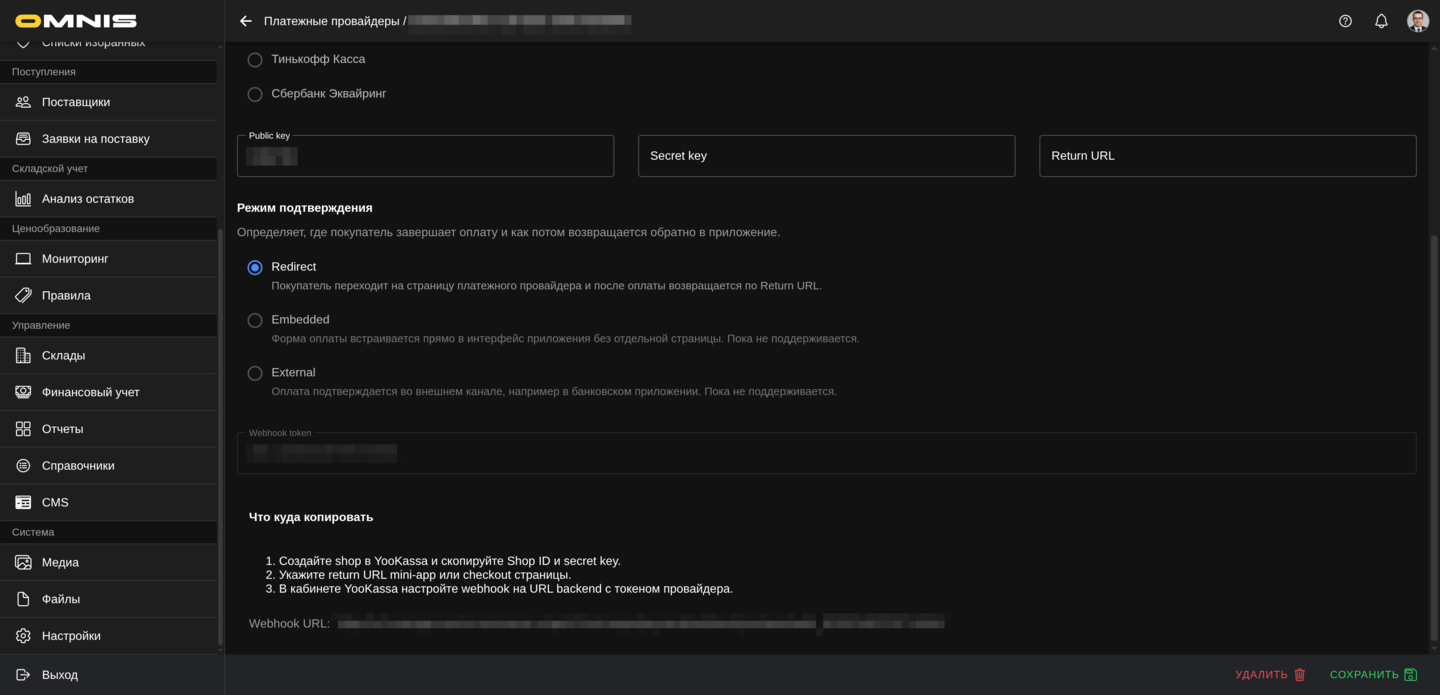Select the Поставщики section icon

pos(22,101)
